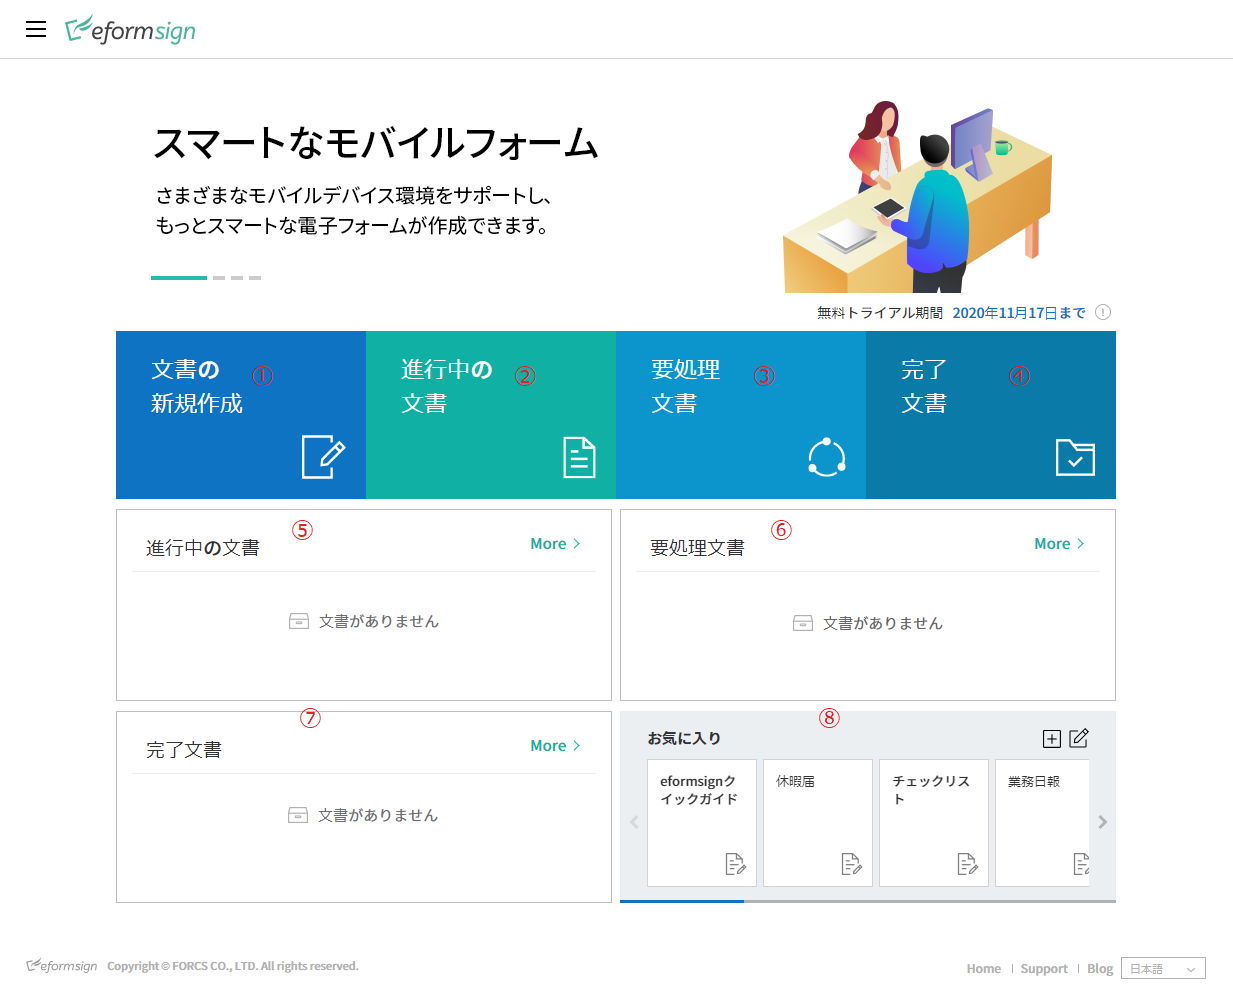Click the eformsign footer logo
Image resolution: width=1233 pixels, height=985 pixels.
[x=62, y=966]
